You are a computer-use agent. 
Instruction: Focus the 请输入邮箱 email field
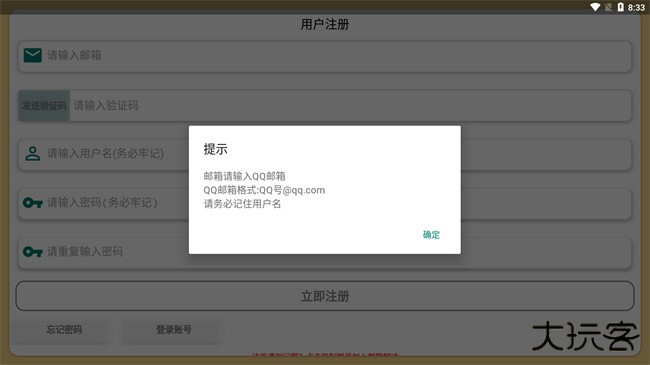coord(325,56)
